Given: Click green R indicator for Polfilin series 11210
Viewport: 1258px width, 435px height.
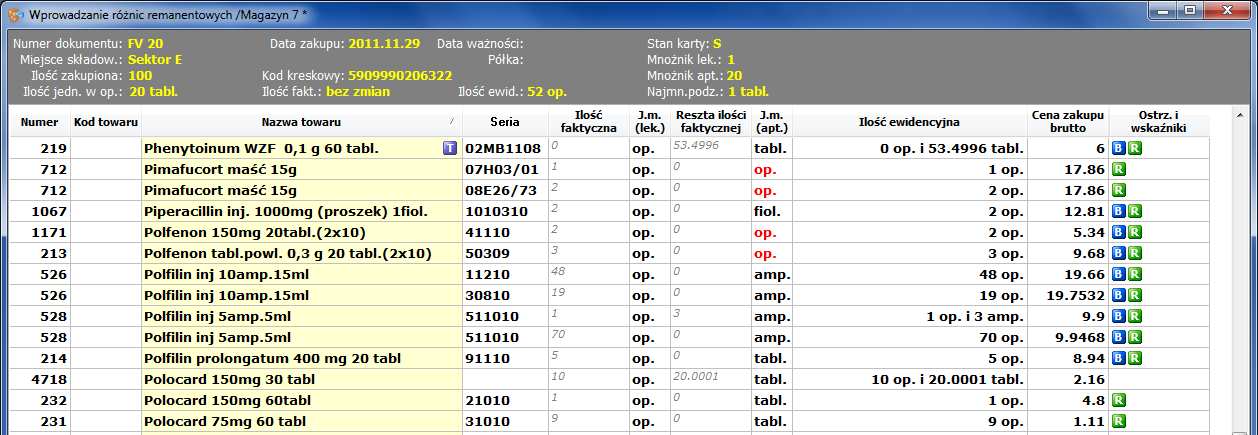Looking at the screenshot, I should click(x=1135, y=274).
